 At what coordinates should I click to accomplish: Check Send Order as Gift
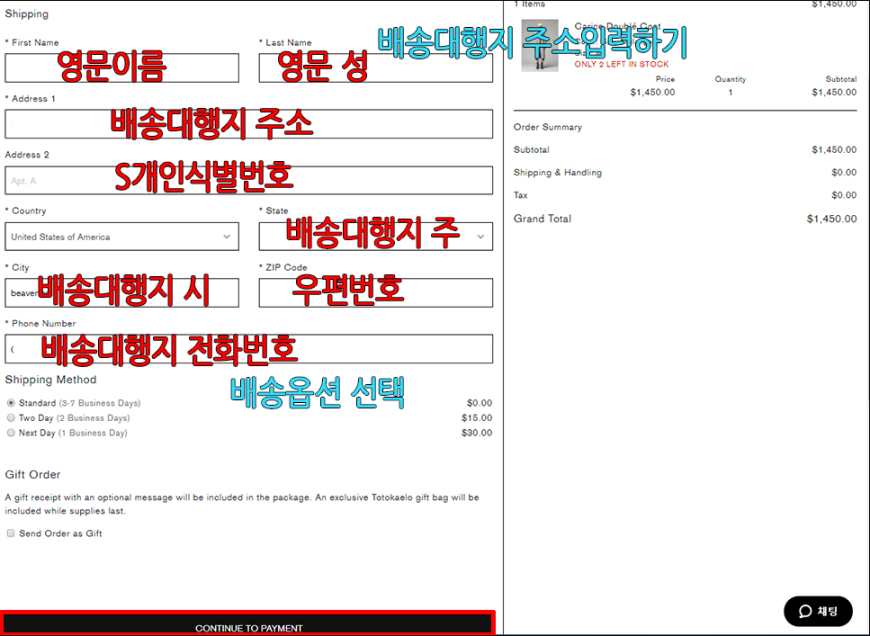11,533
